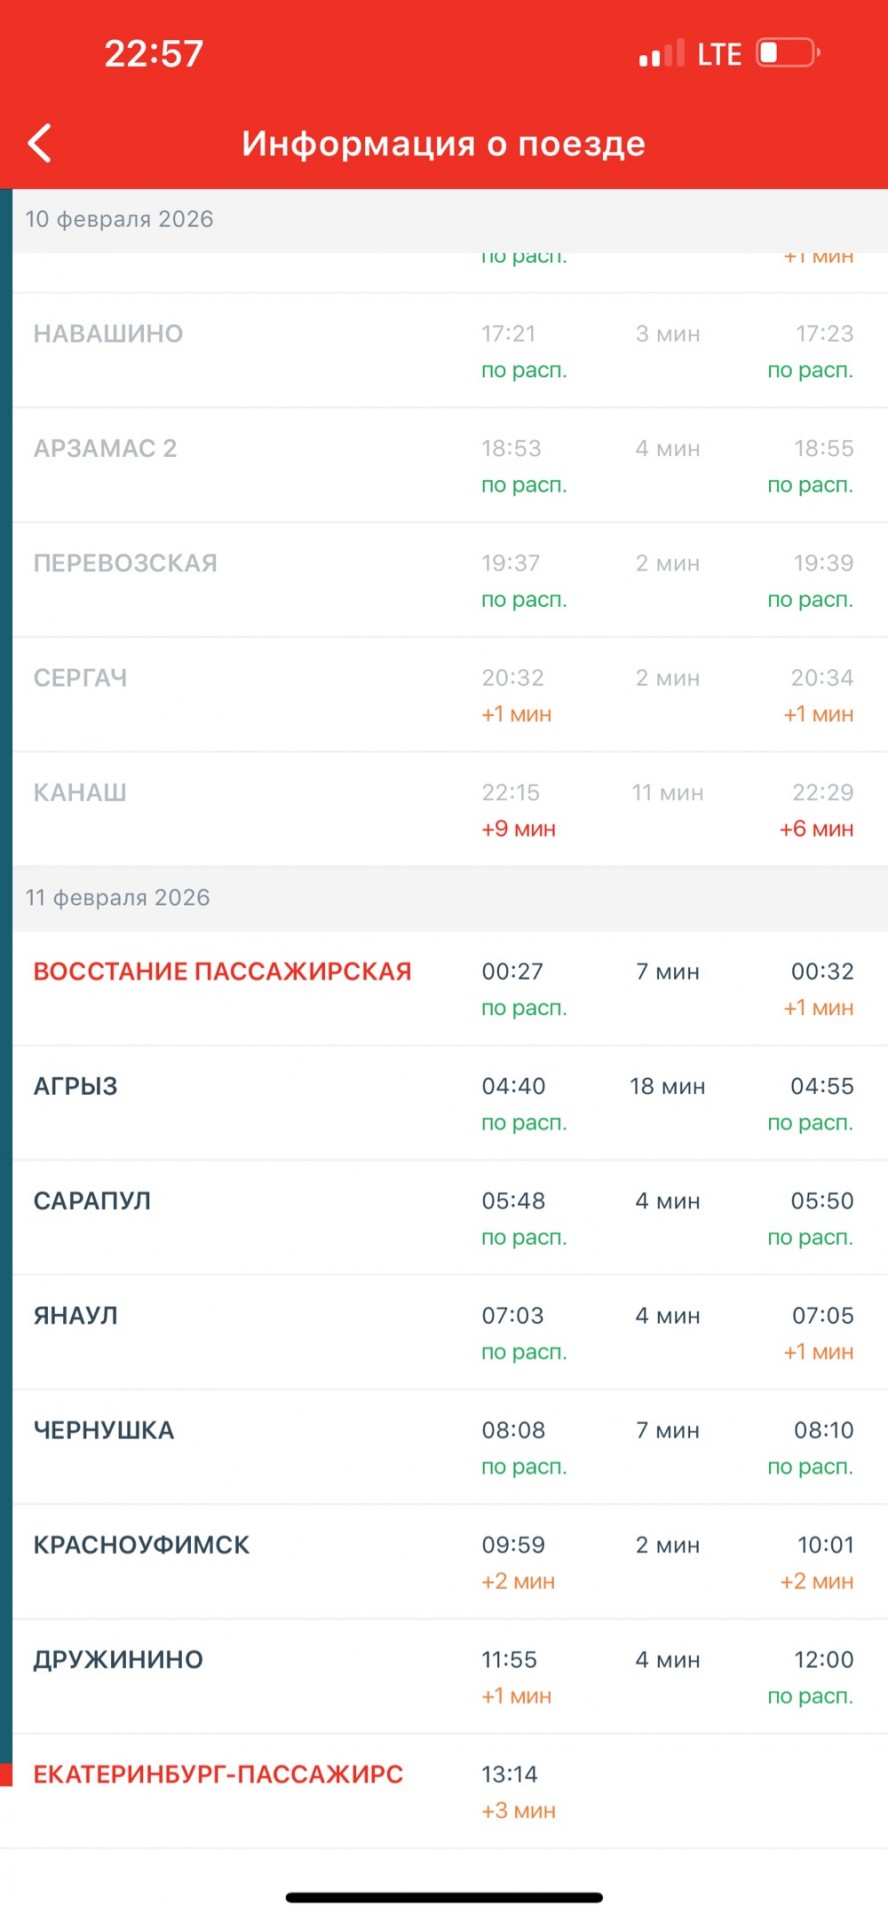Open the КАНАШ station row
The width and height of the screenshot is (888, 1920).
click(450, 809)
